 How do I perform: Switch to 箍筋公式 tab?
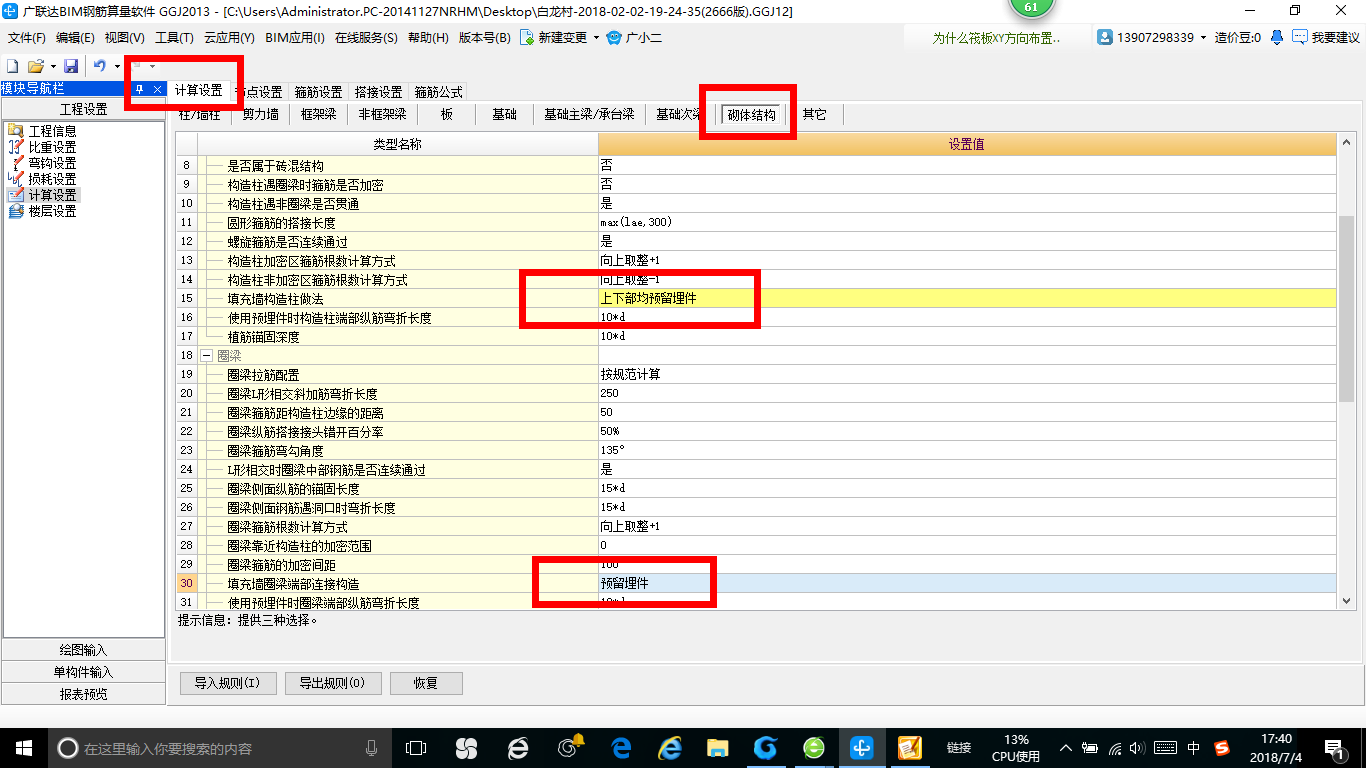(438, 92)
